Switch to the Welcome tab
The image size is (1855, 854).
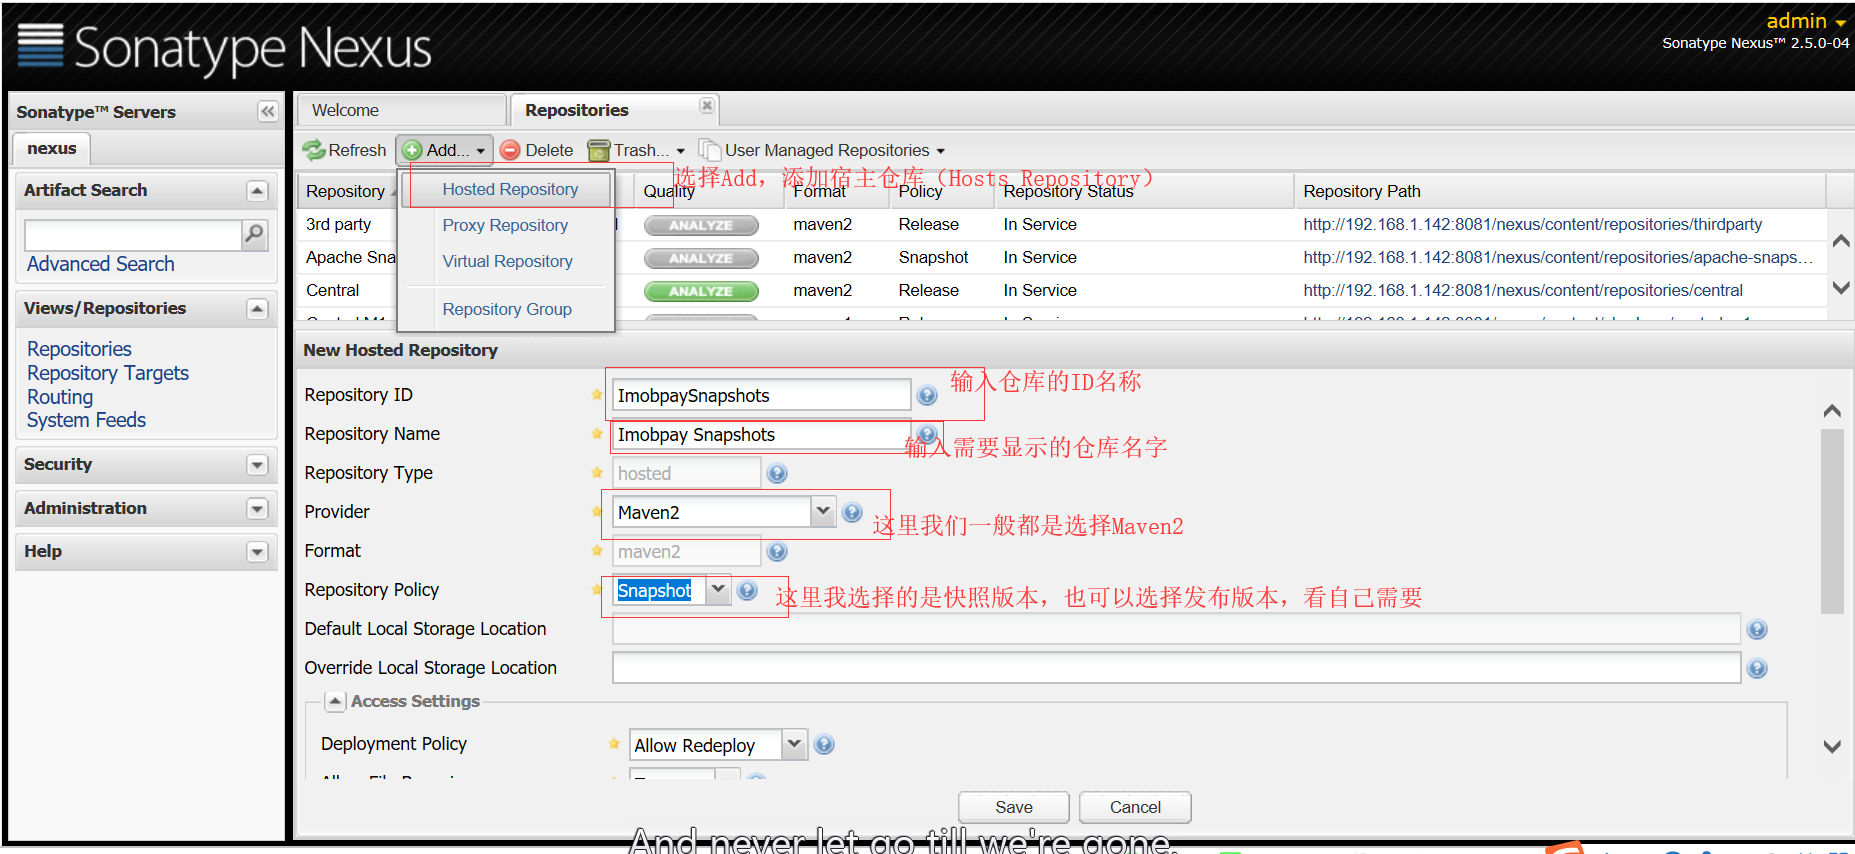click(x=401, y=110)
